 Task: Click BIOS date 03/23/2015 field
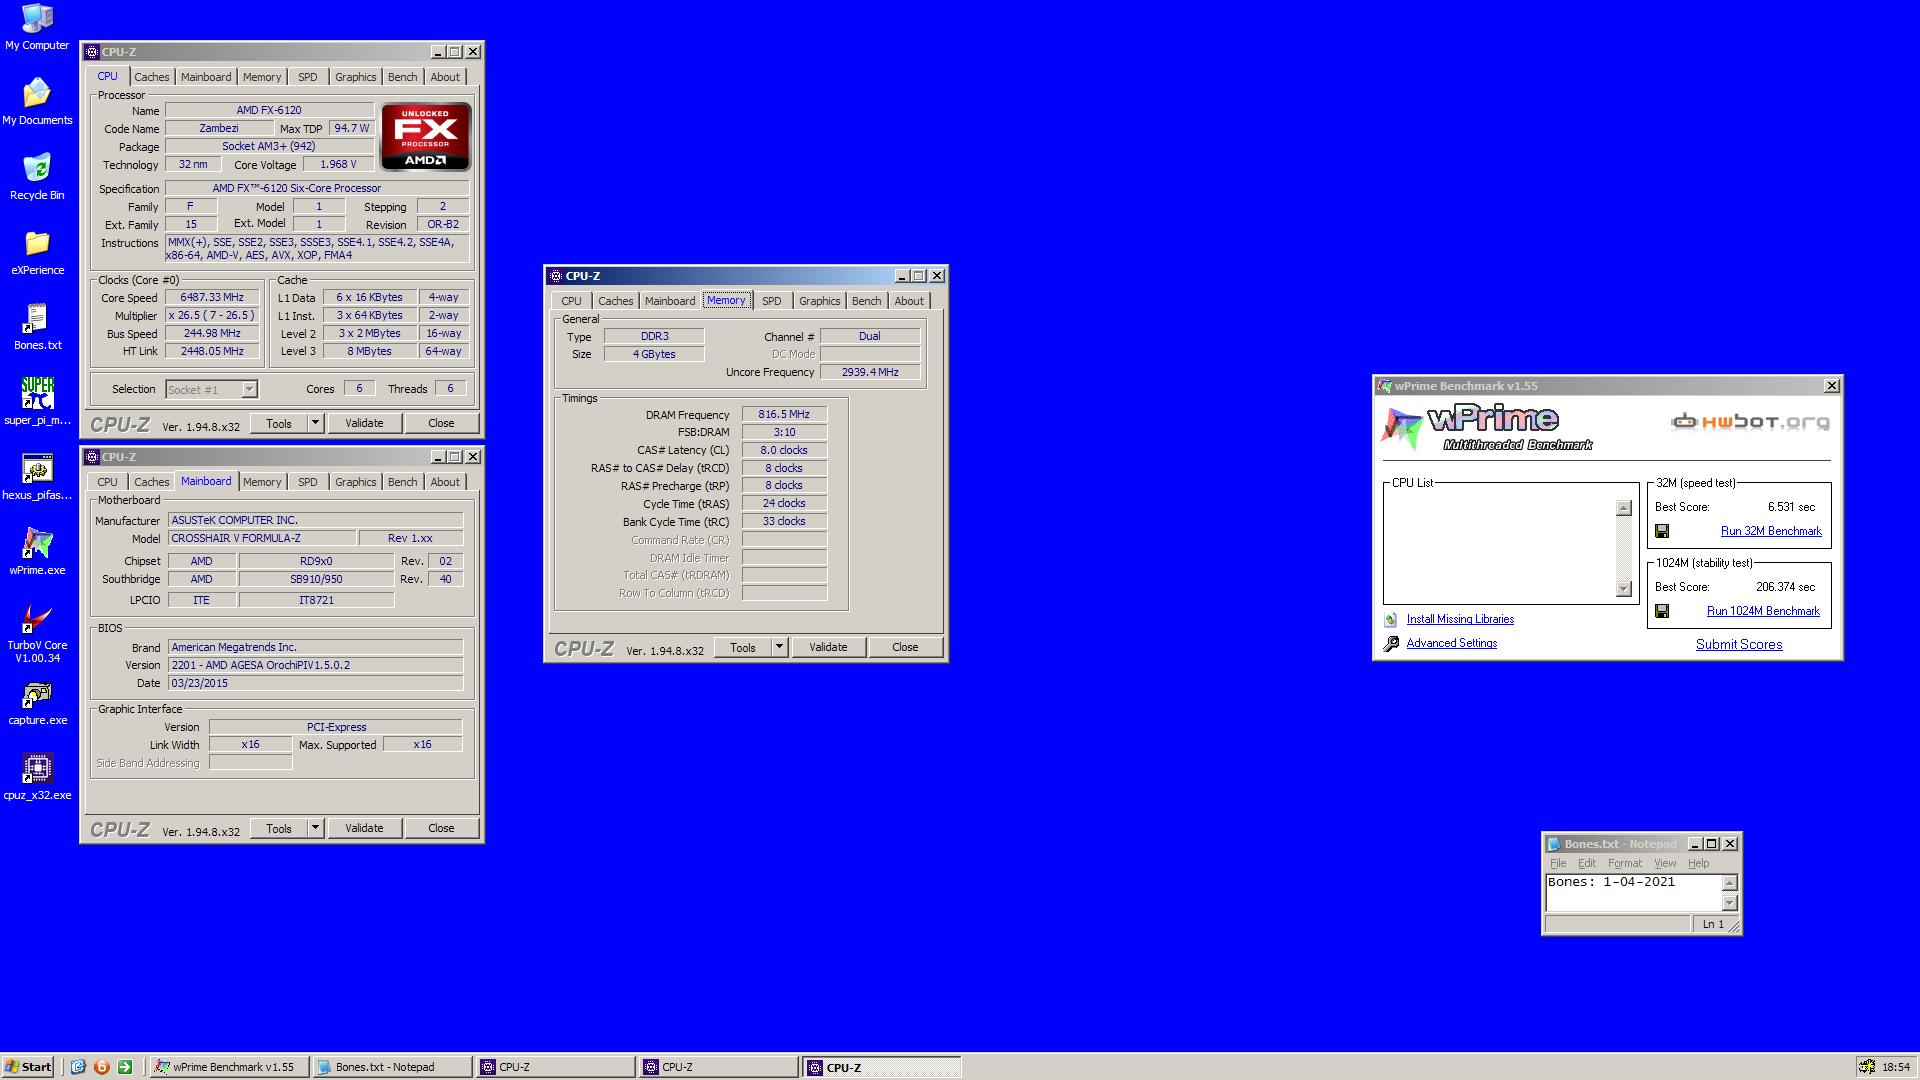[x=315, y=683]
